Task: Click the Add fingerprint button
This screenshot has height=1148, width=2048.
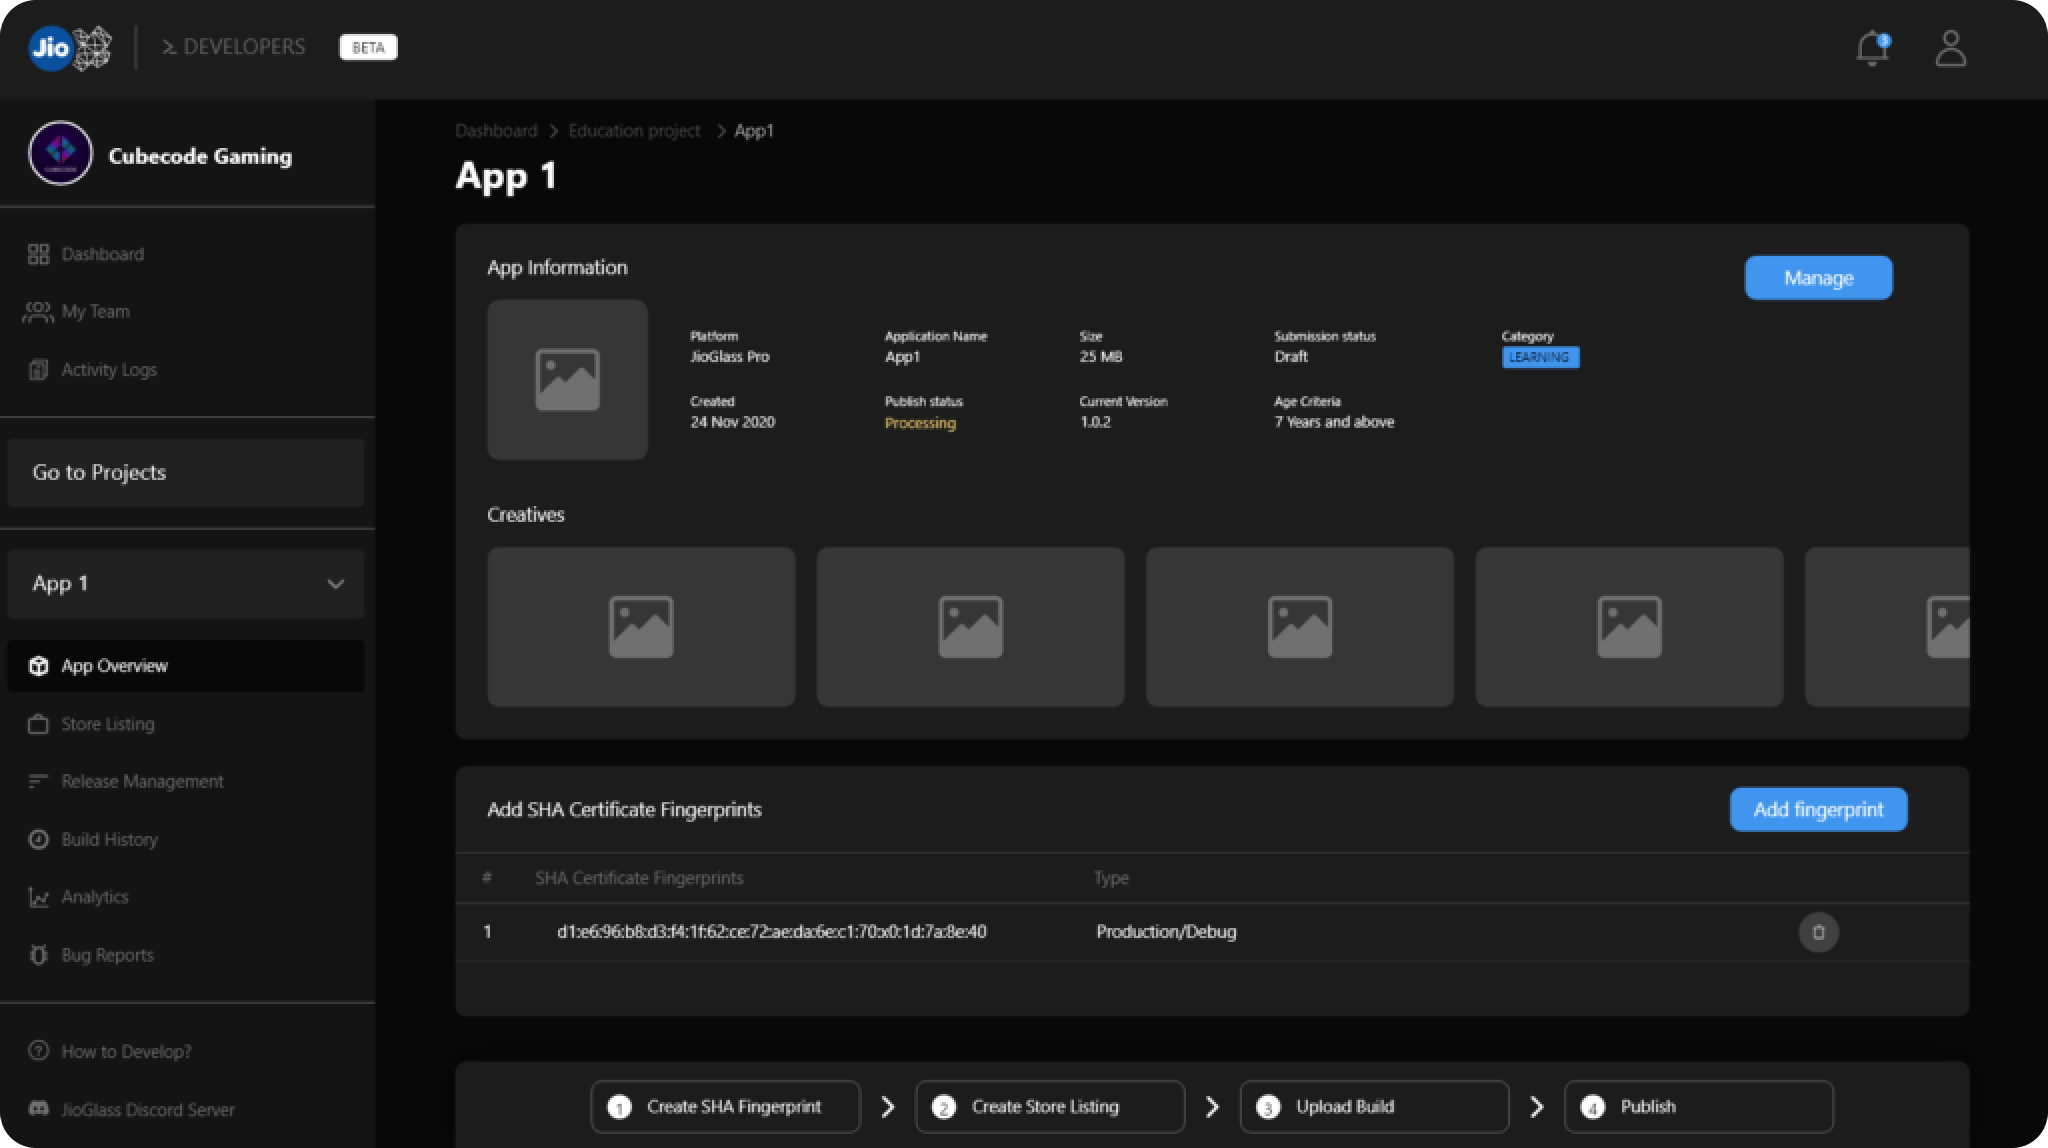Action: (1818, 810)
